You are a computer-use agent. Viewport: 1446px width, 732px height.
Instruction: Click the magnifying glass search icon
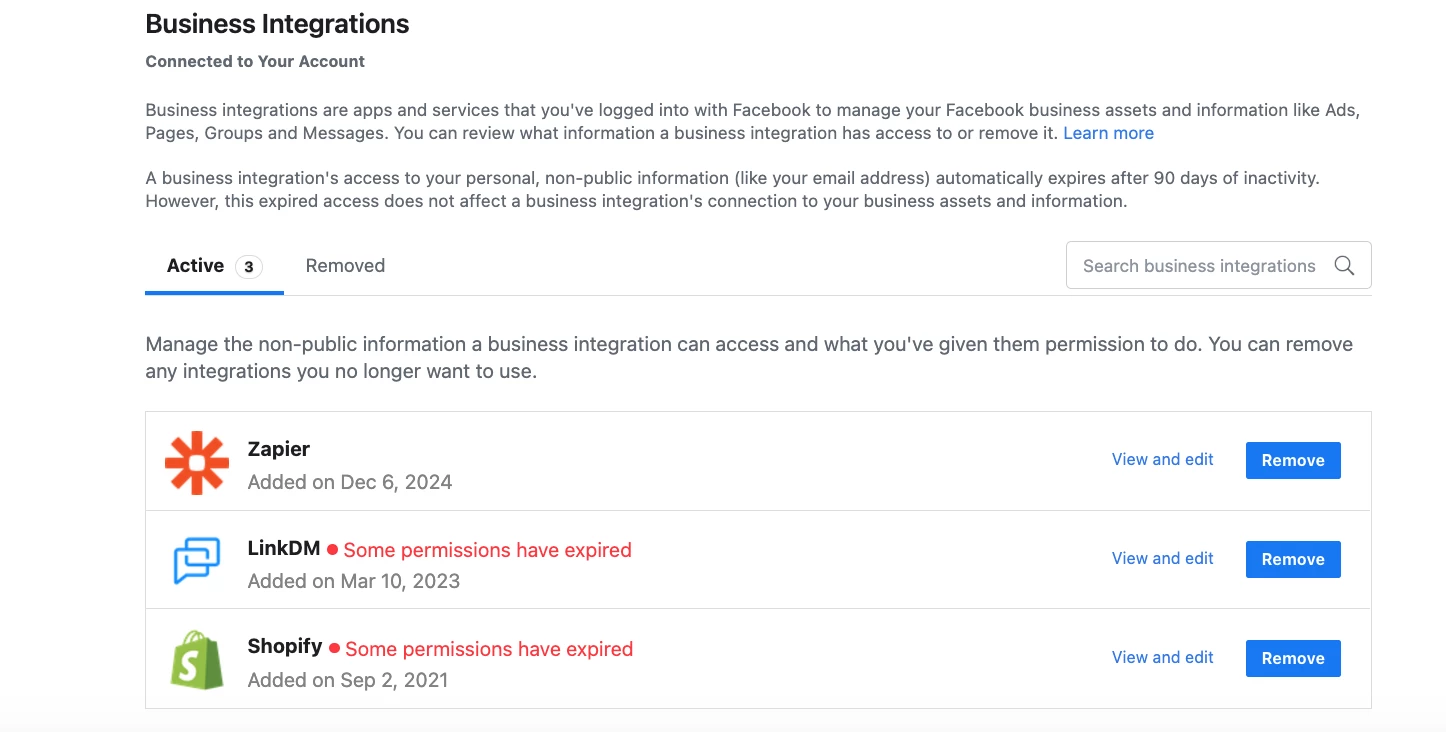coord(1344,266)
